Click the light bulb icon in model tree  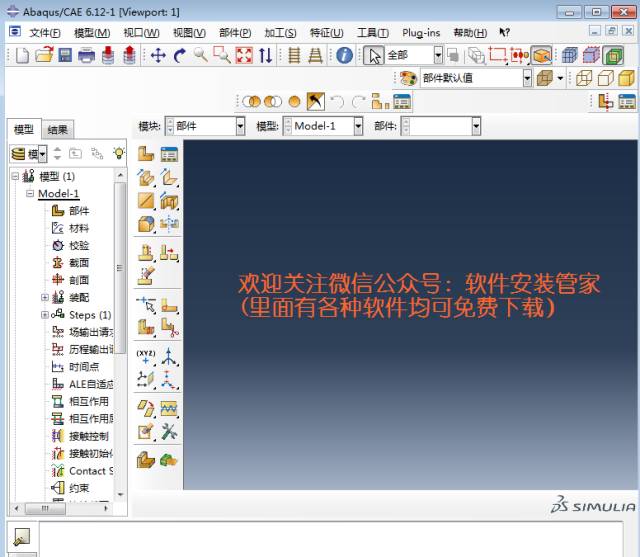(119, 154)
